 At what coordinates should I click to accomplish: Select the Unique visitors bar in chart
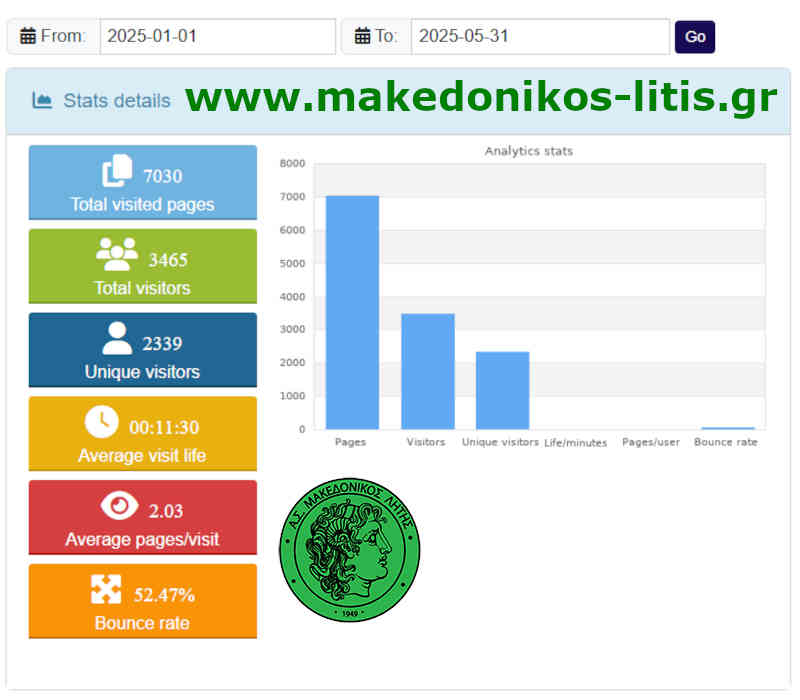502,390
